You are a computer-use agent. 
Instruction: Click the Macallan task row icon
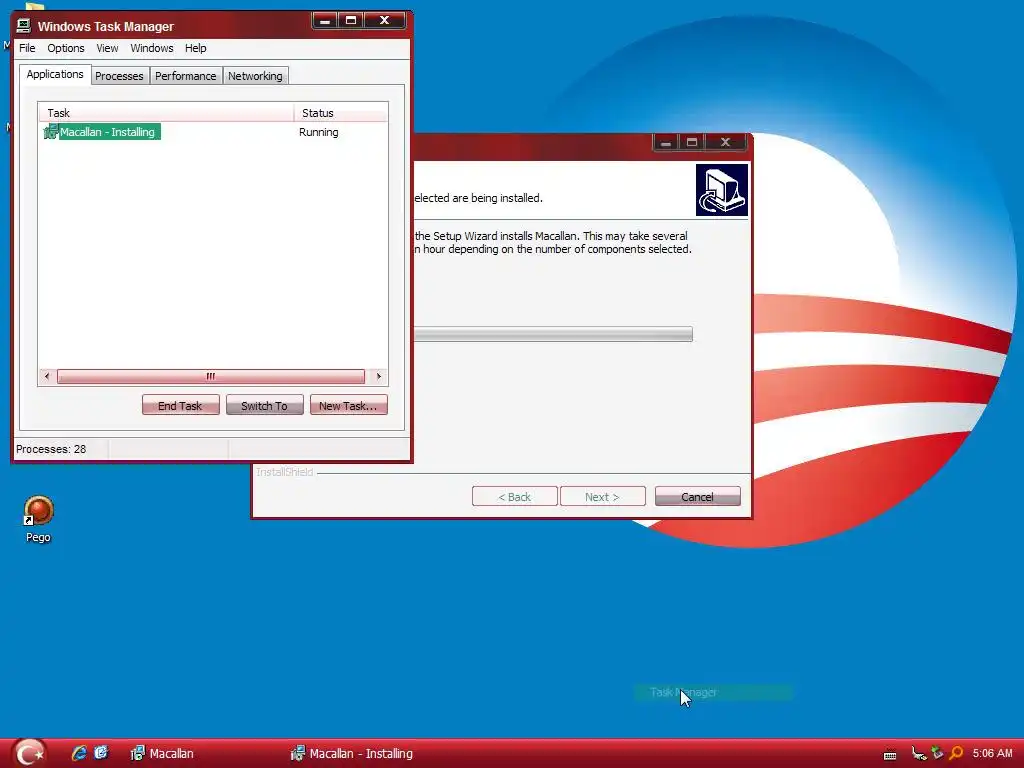point(50,132)
